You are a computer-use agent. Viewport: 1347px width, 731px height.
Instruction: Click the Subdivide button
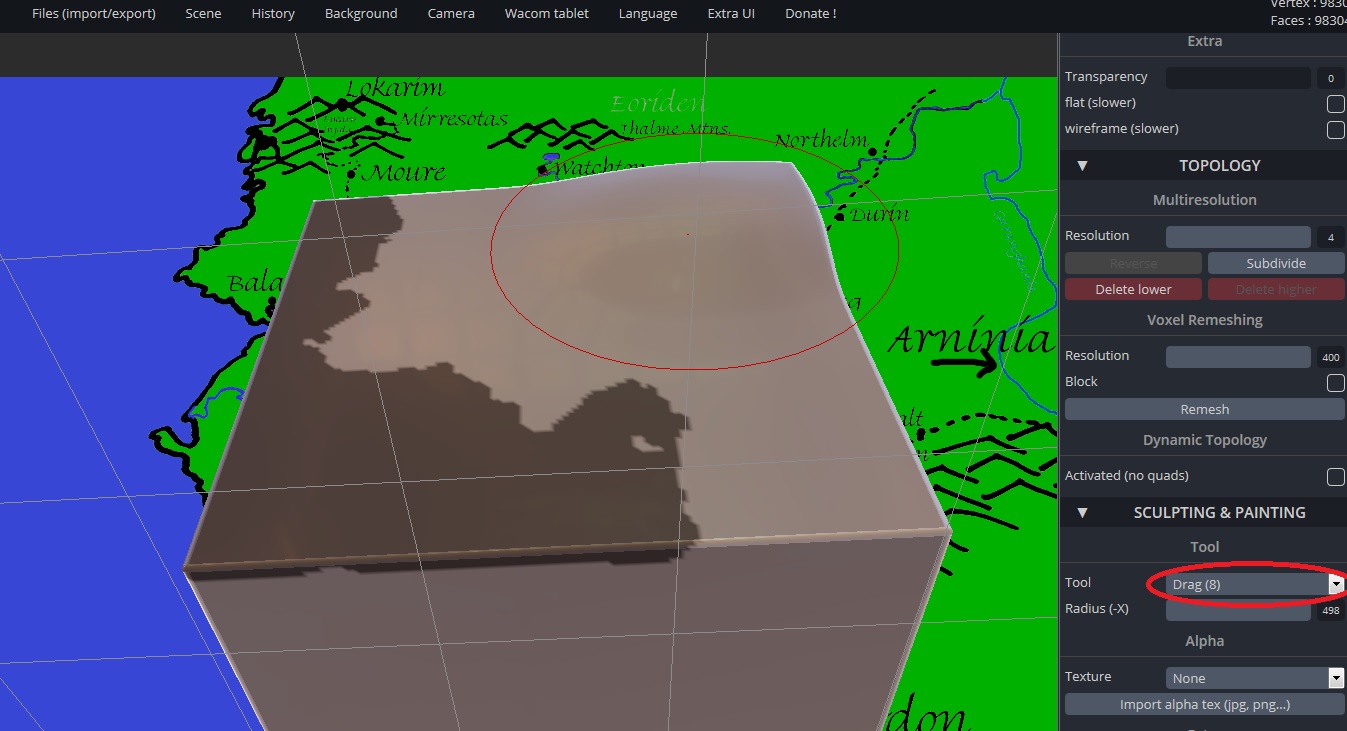(x=1276, y=263)
